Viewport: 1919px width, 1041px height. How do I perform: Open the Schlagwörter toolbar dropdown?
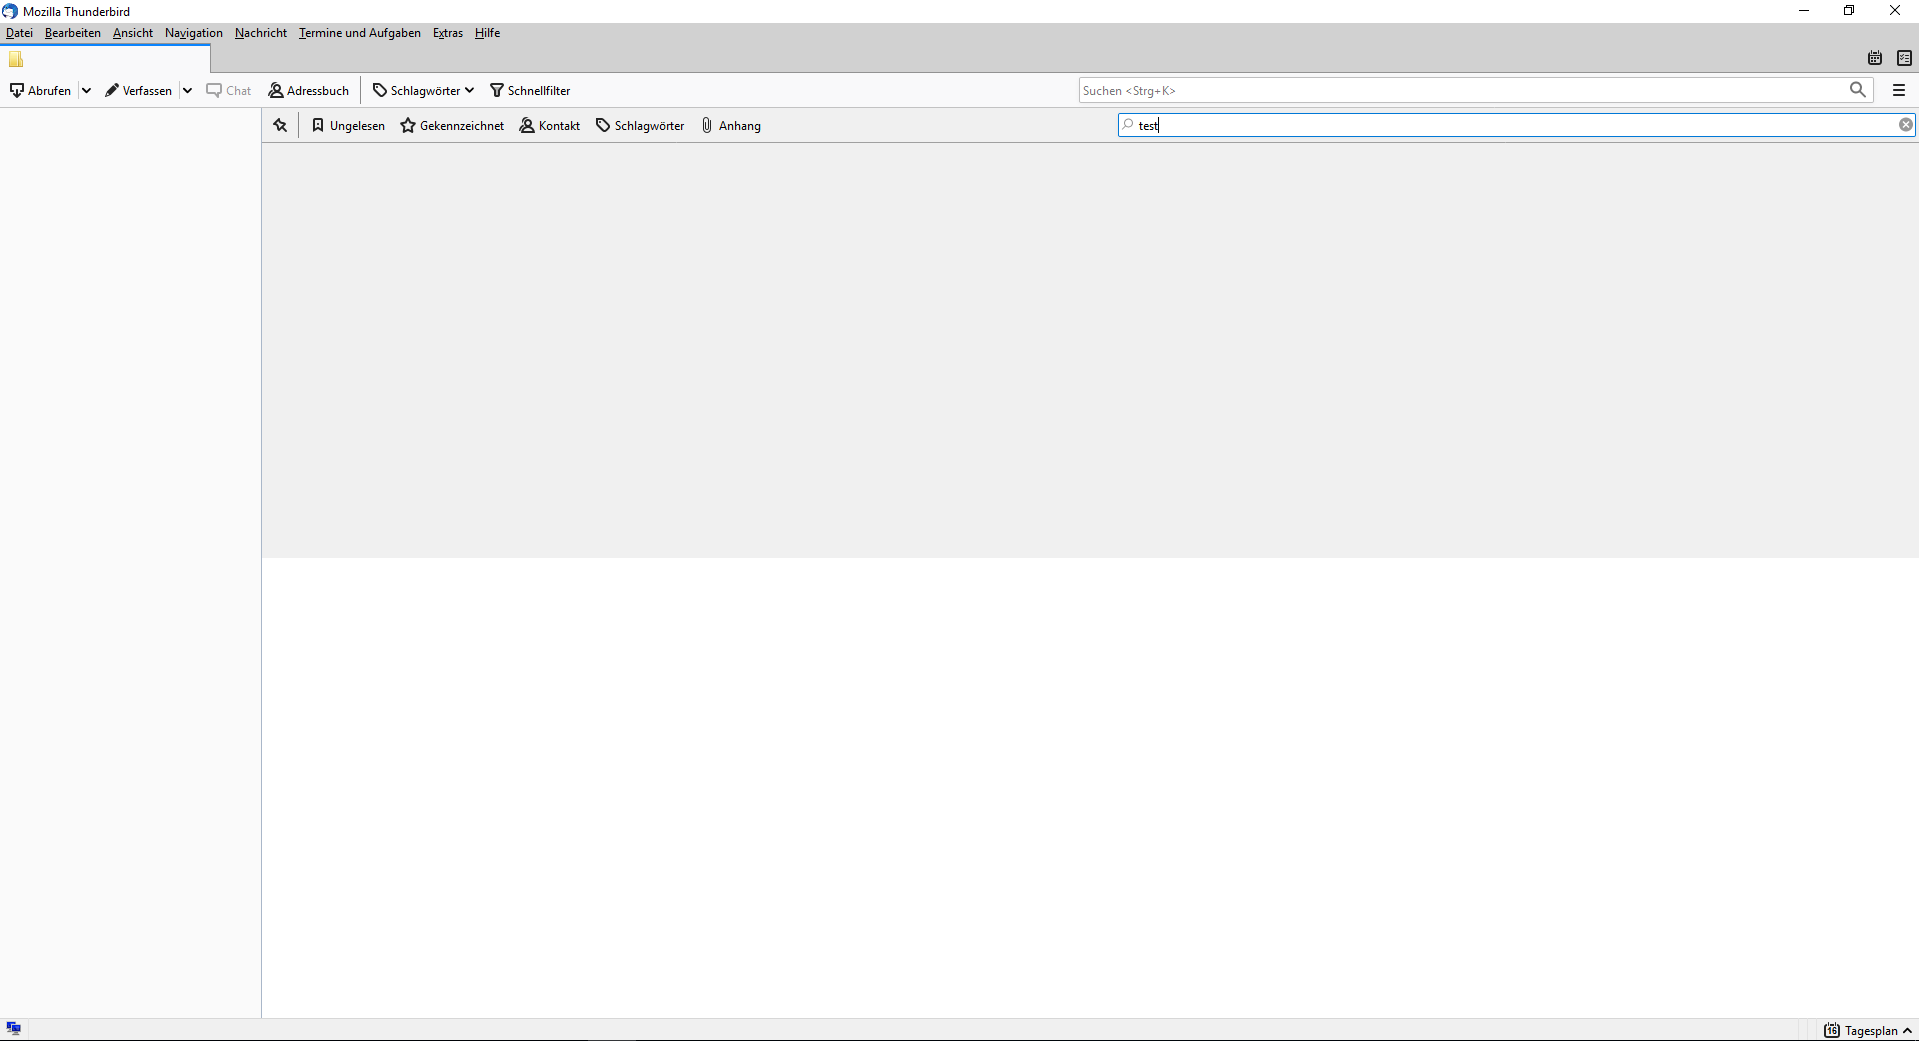coord(423,90)
